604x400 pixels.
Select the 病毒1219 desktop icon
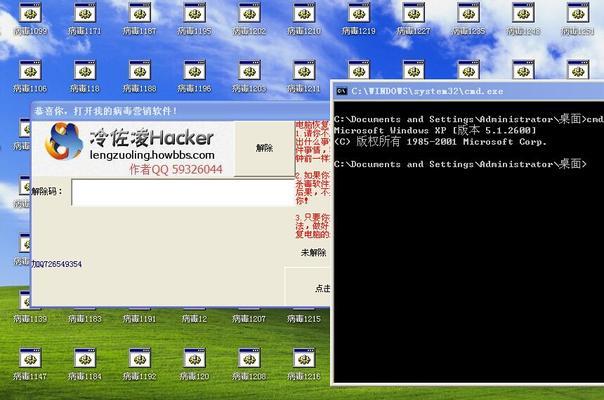pos(359,19)
